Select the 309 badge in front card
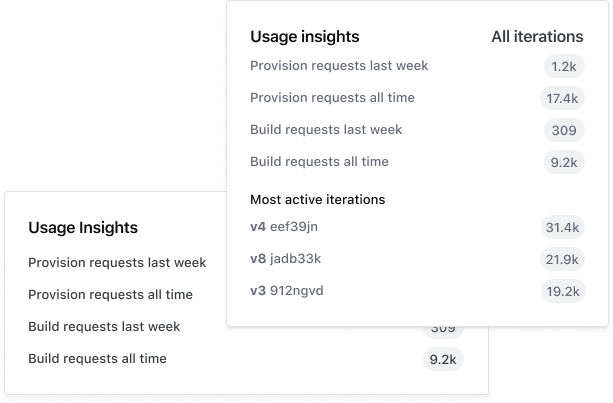The image size is (613, 403). coord(563,131)
